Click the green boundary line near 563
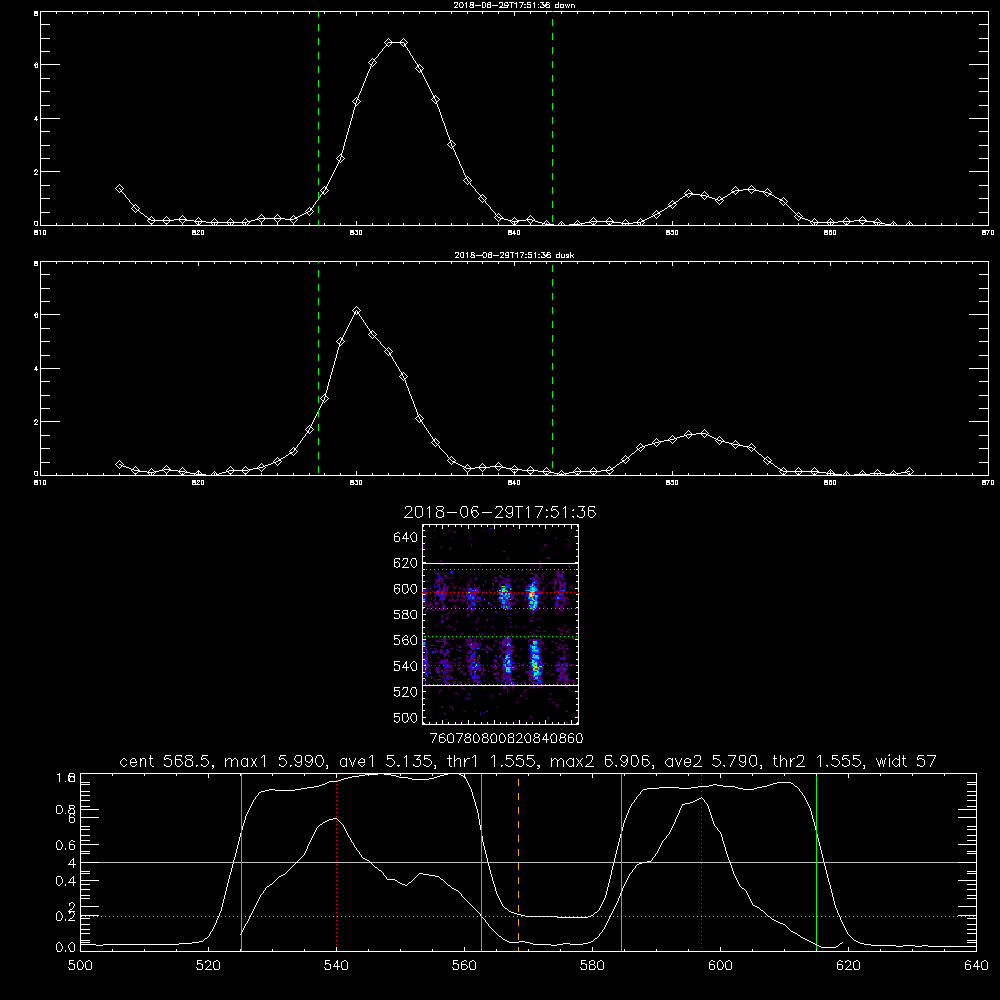 [482, 861]
